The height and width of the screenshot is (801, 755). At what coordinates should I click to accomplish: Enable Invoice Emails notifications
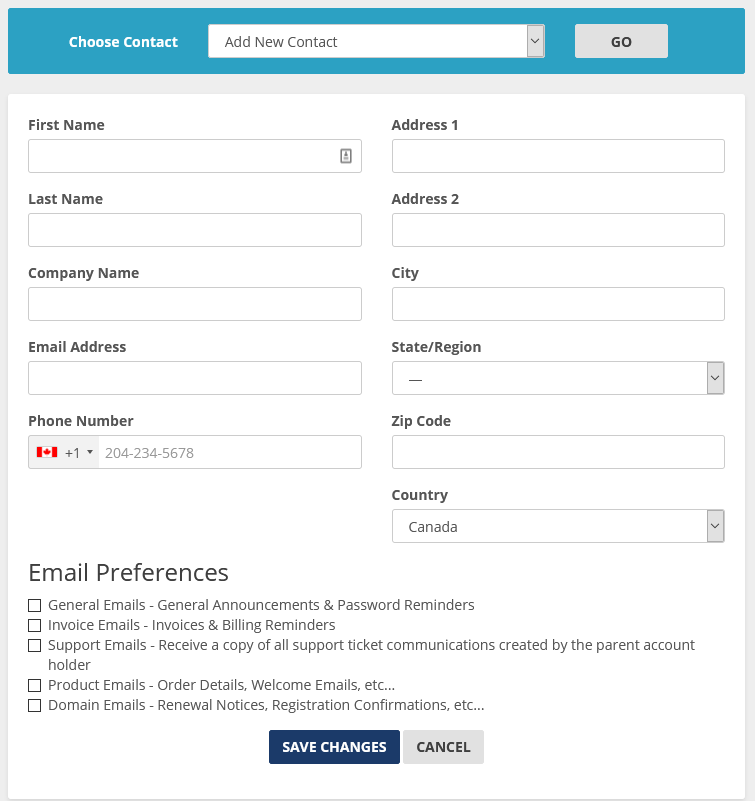(x=35, y=625)
